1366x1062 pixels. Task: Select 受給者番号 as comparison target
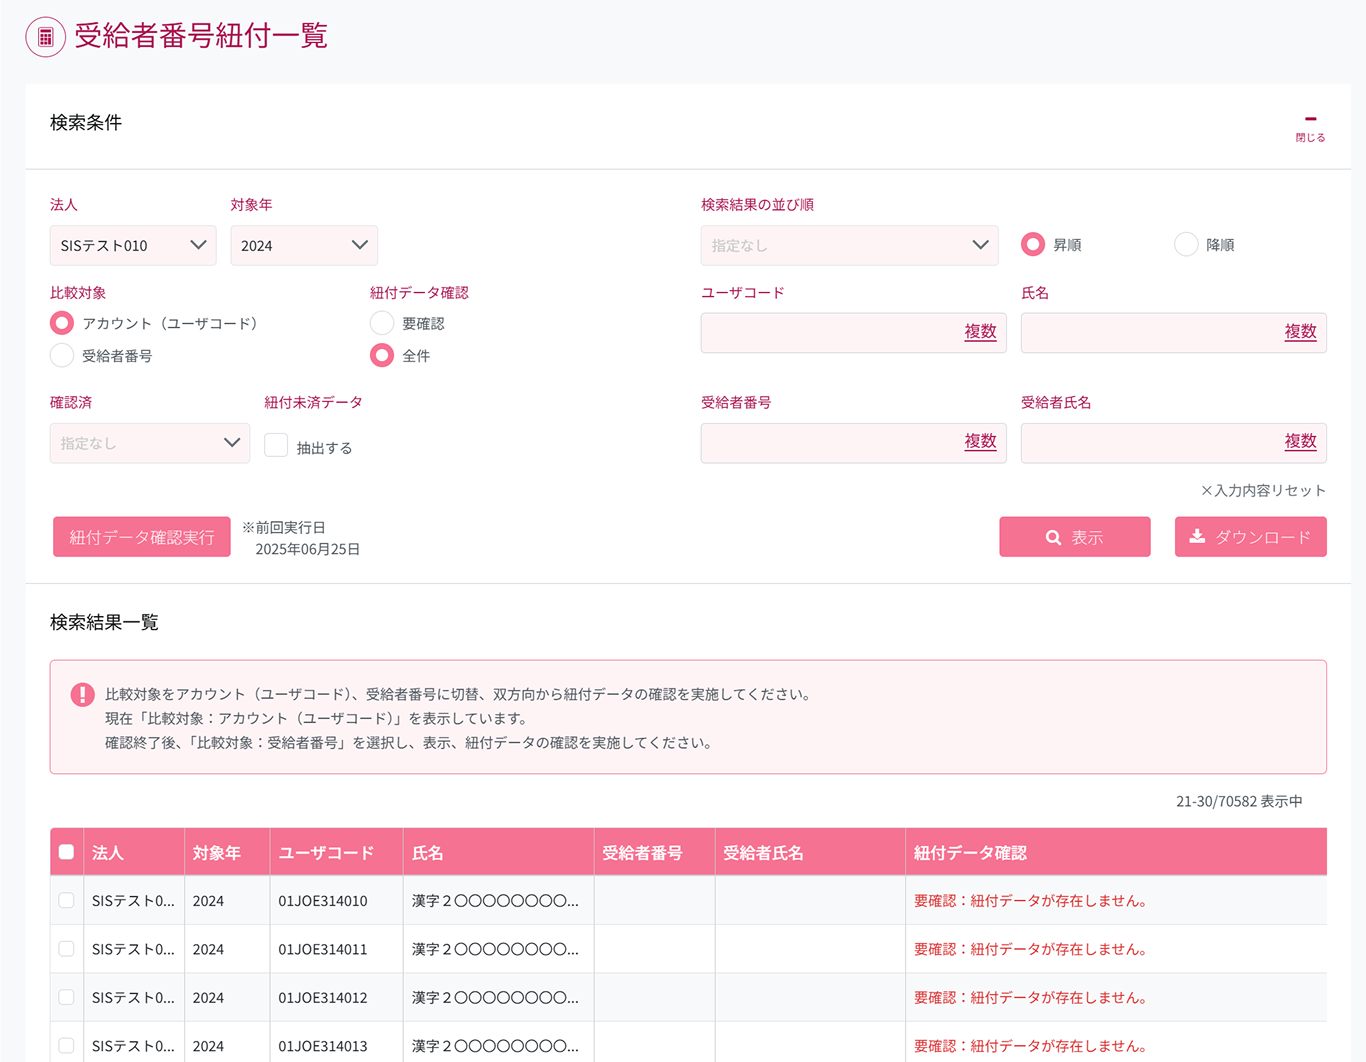62,356
